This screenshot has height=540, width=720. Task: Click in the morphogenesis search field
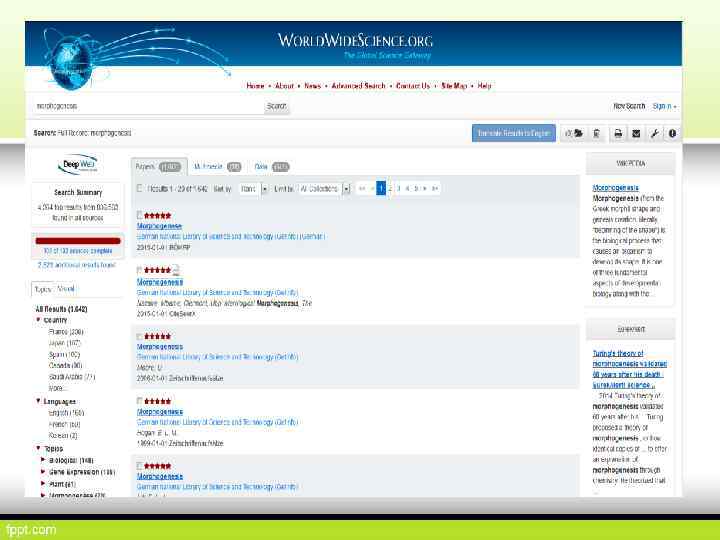[148, 106]
